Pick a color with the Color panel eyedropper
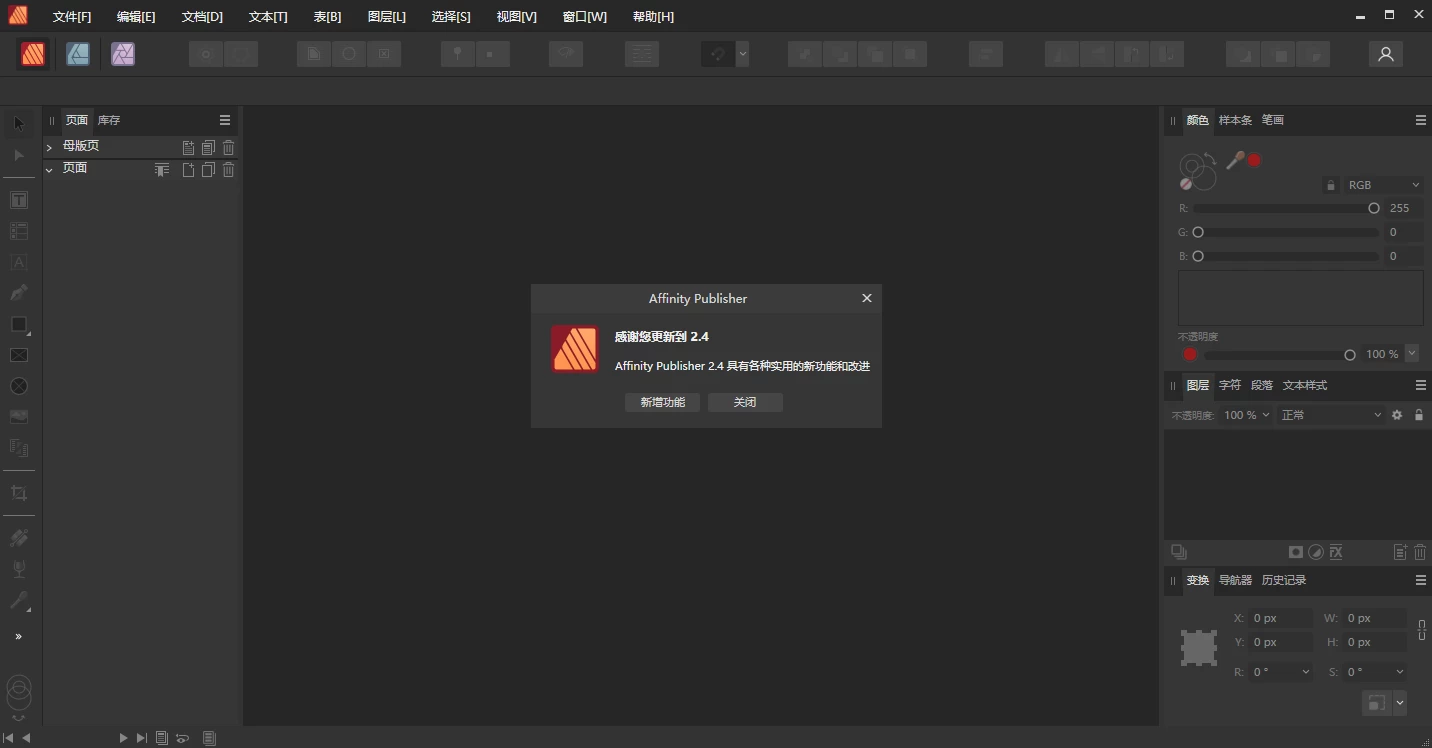The height and width of the screenshot is (748, 1432). (1236, 161)
